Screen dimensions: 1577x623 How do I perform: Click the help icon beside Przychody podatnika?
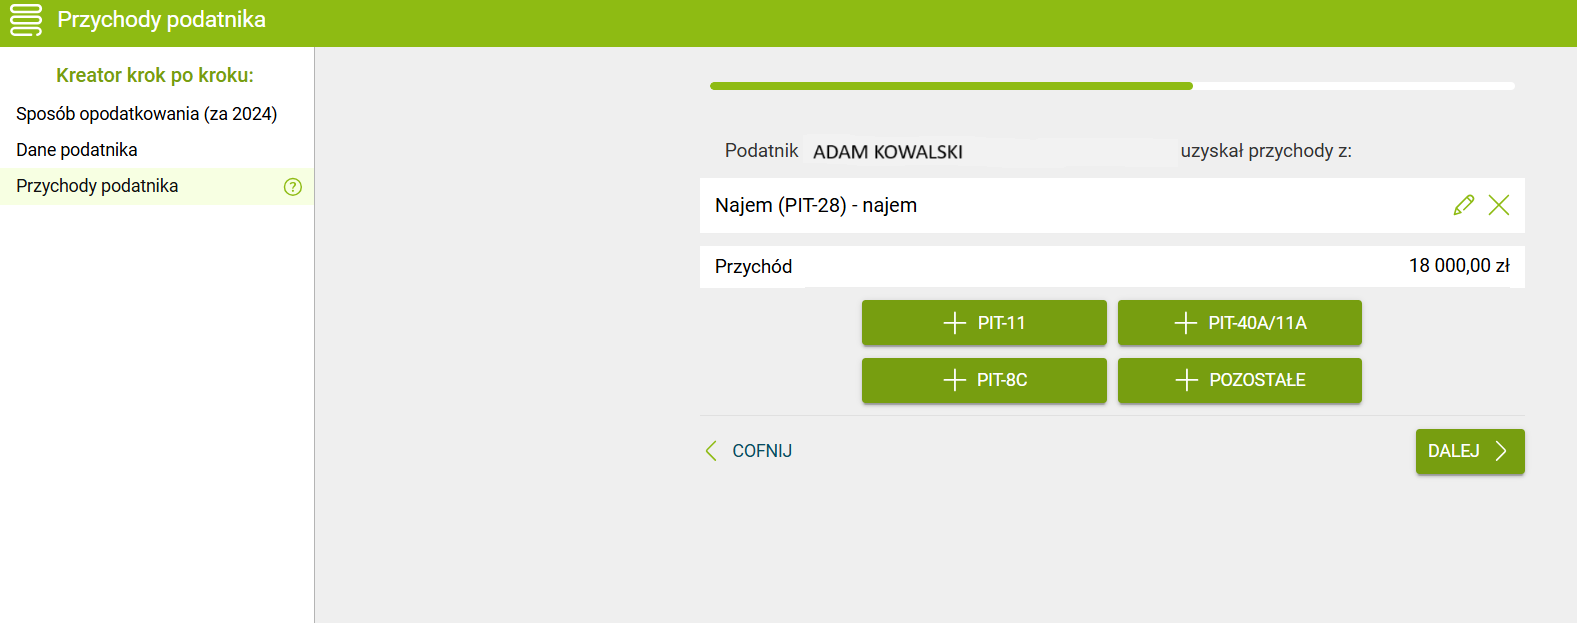[x=293, y=187]
